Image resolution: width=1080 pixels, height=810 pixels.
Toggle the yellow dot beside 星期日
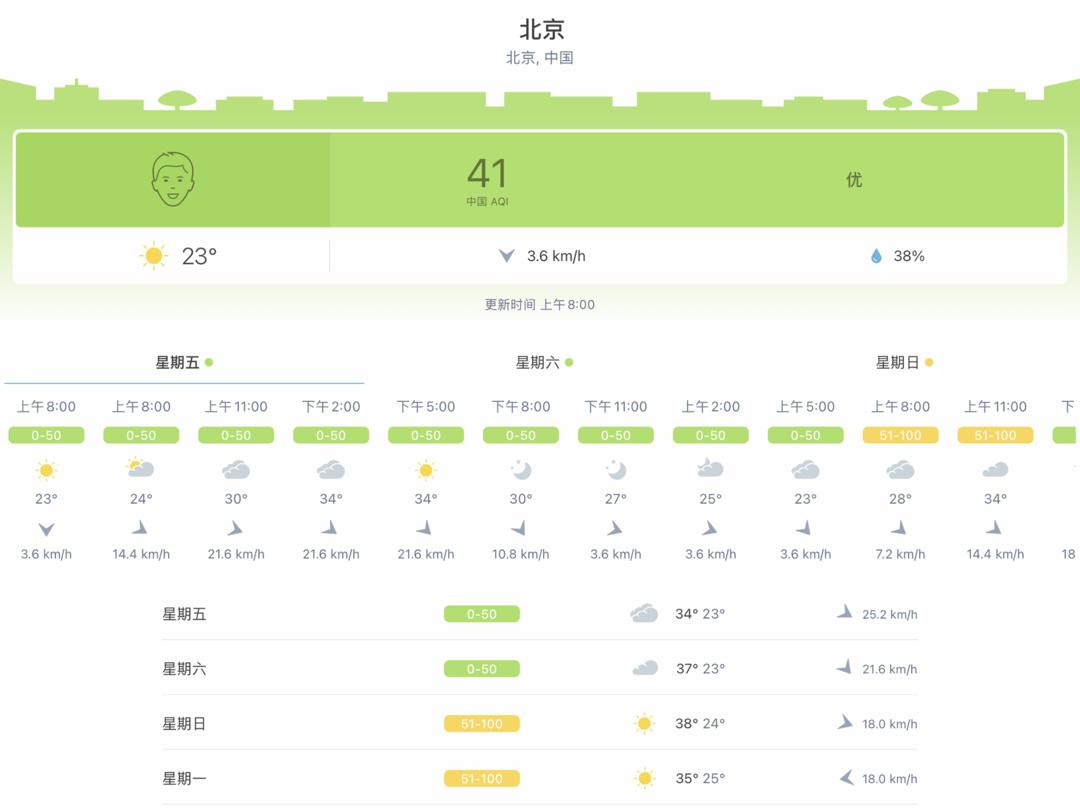(928, 362)
